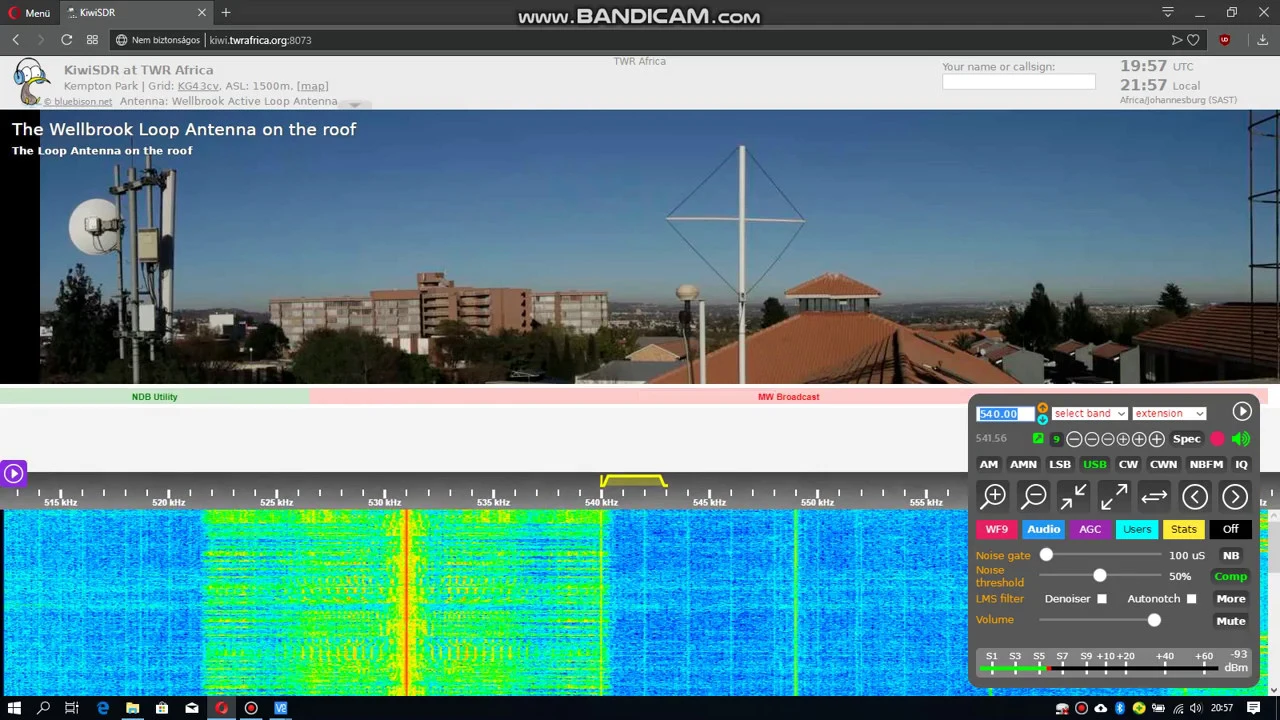1280x720 pixels.
Task: Adjust the Volume slider
Action: point(1100,620)
